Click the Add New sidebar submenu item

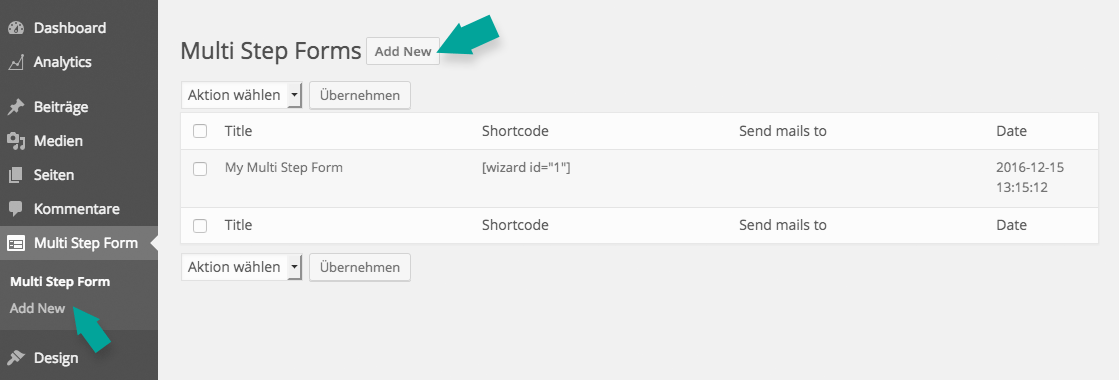pyautogui.click(x=37, y=309)
